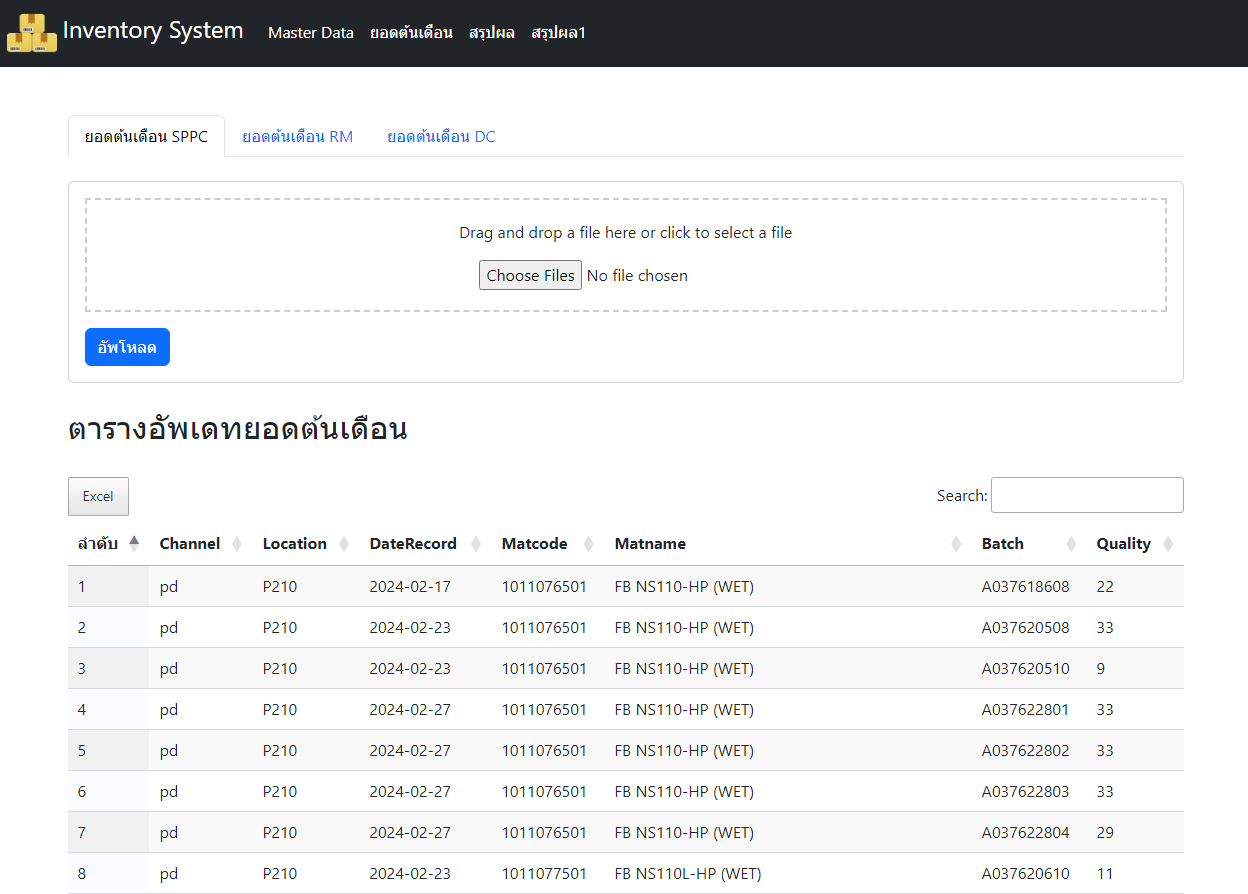The width and height of the screenshot is (1248, 894).
Task: Open ยอดต้นเดือน in the navbar
Action: click(x=411, y=33)
